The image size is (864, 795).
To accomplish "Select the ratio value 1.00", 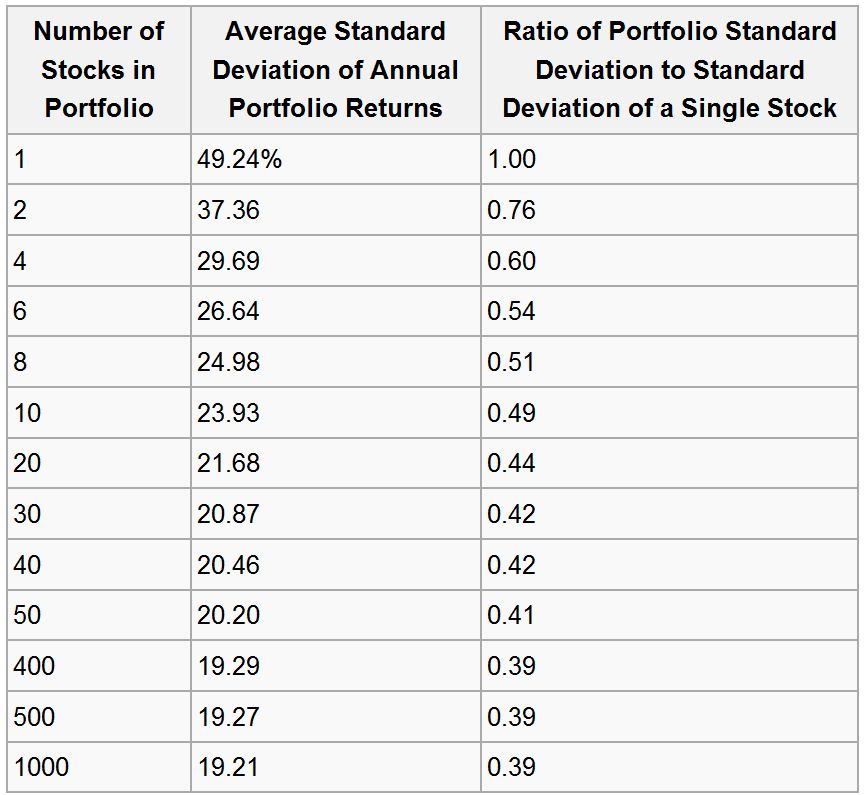I will click(511, 159).
